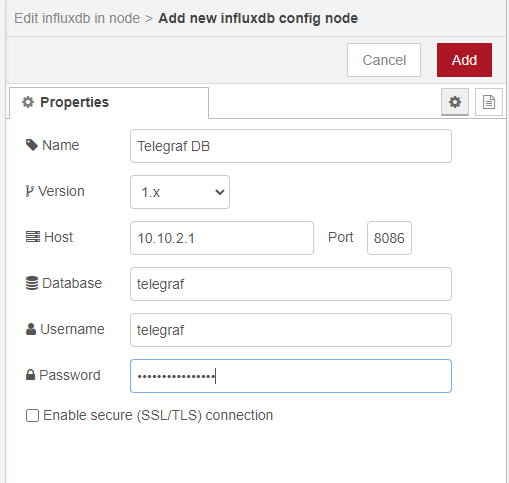The height and width of the screenshot is (483, 509).
Task: Open node description document icon
Action: pyautogui.click(x=489, y=102)
